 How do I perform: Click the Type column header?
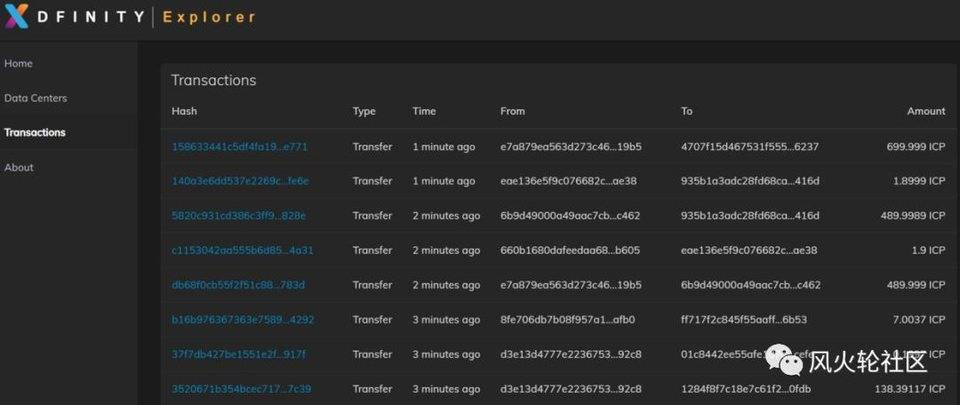point(364,111)
